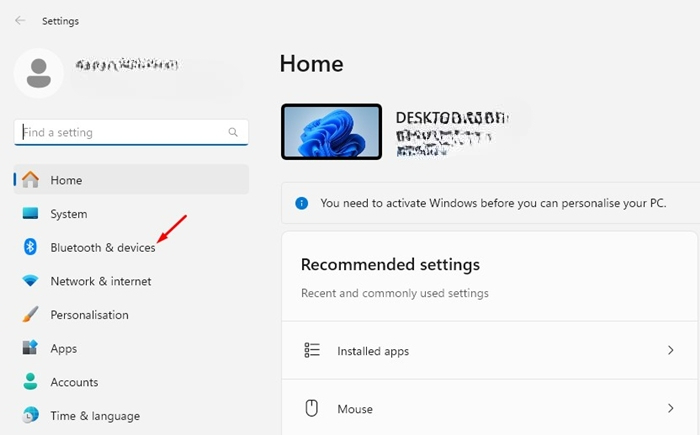Click the magnifier icon in the search box
Screen dimensions: 700x435
(x=233, y=132)
